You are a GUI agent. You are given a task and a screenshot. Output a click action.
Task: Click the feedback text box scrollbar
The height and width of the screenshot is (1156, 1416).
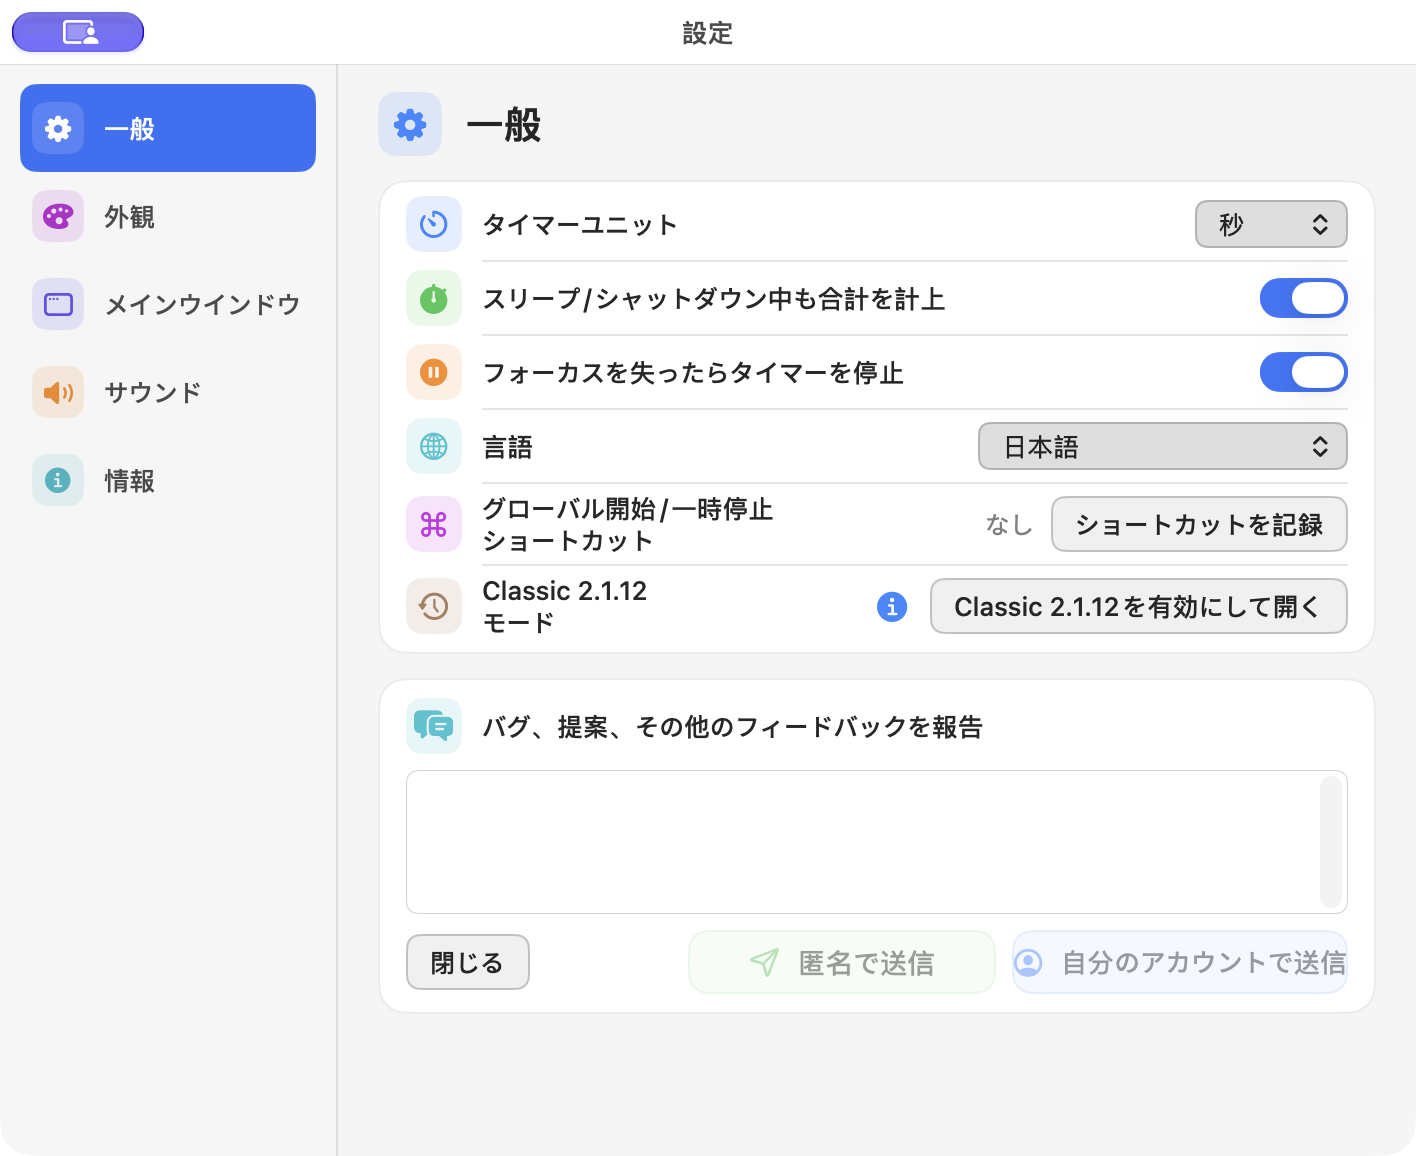tap(1330, 842)
